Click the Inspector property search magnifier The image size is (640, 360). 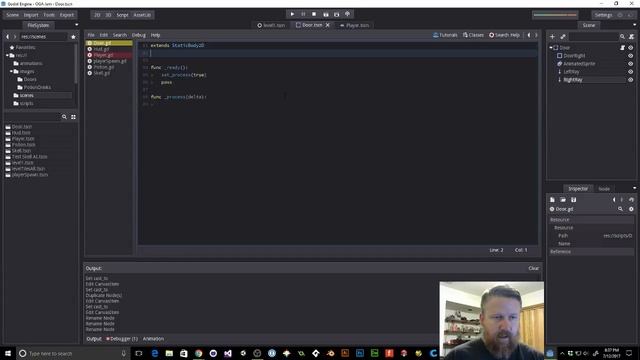coord(620,209)
